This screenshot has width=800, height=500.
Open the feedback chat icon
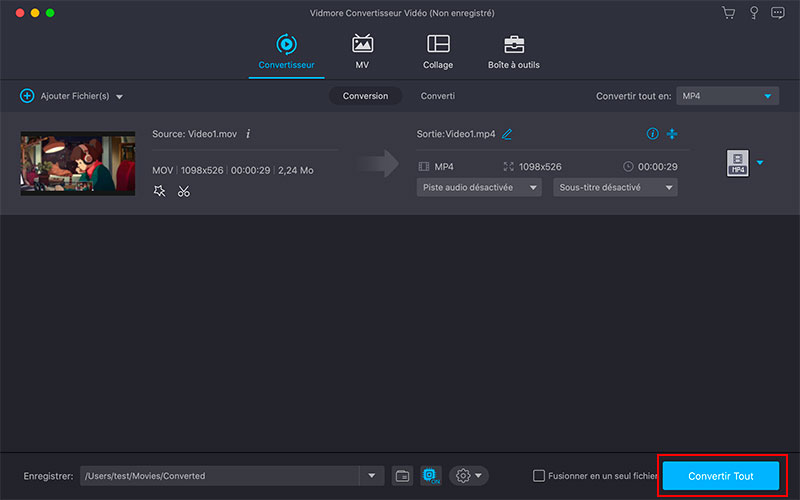(x=776, y=13)
